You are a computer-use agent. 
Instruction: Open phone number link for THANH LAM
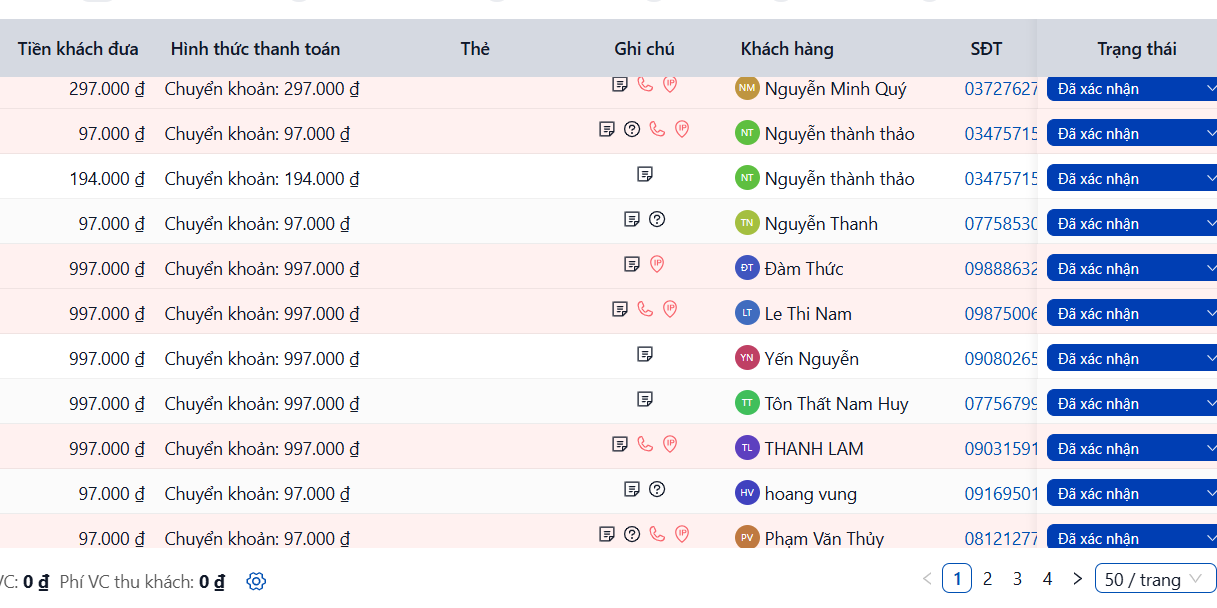point(1001,449)
